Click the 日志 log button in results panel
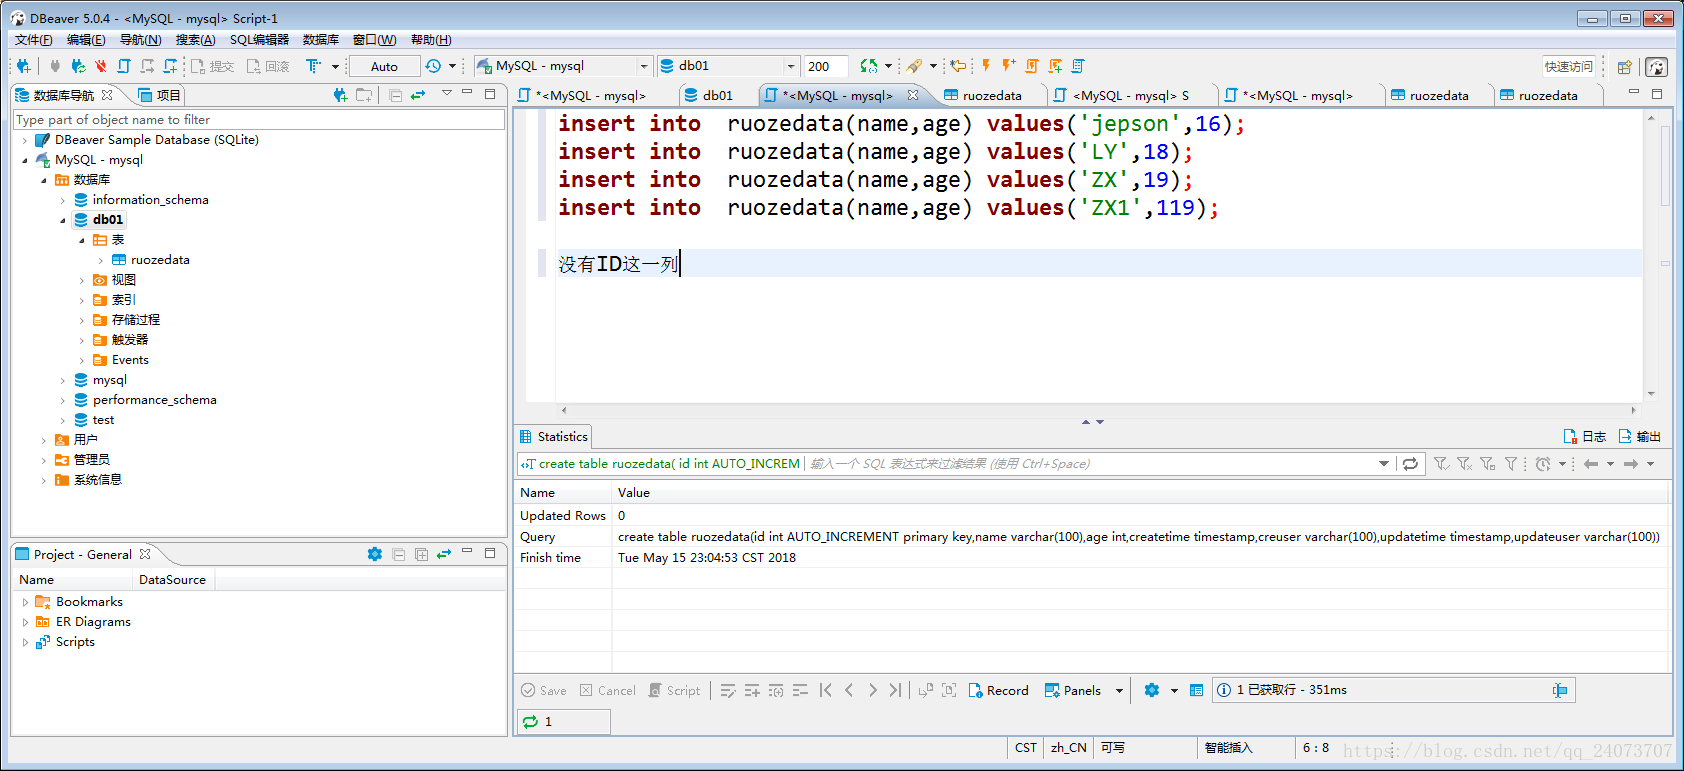This screenshot has height=771, width=1684. coord(1584,436)
